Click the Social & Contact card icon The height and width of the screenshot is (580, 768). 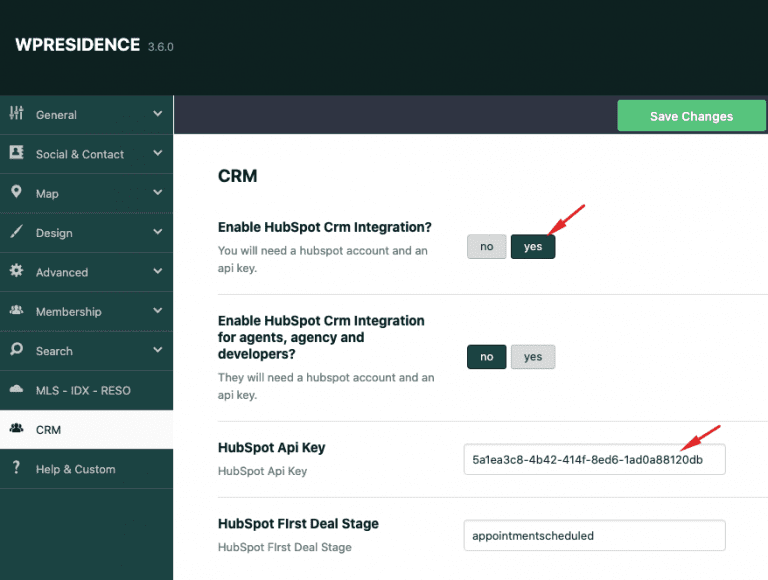pos(16,152)
